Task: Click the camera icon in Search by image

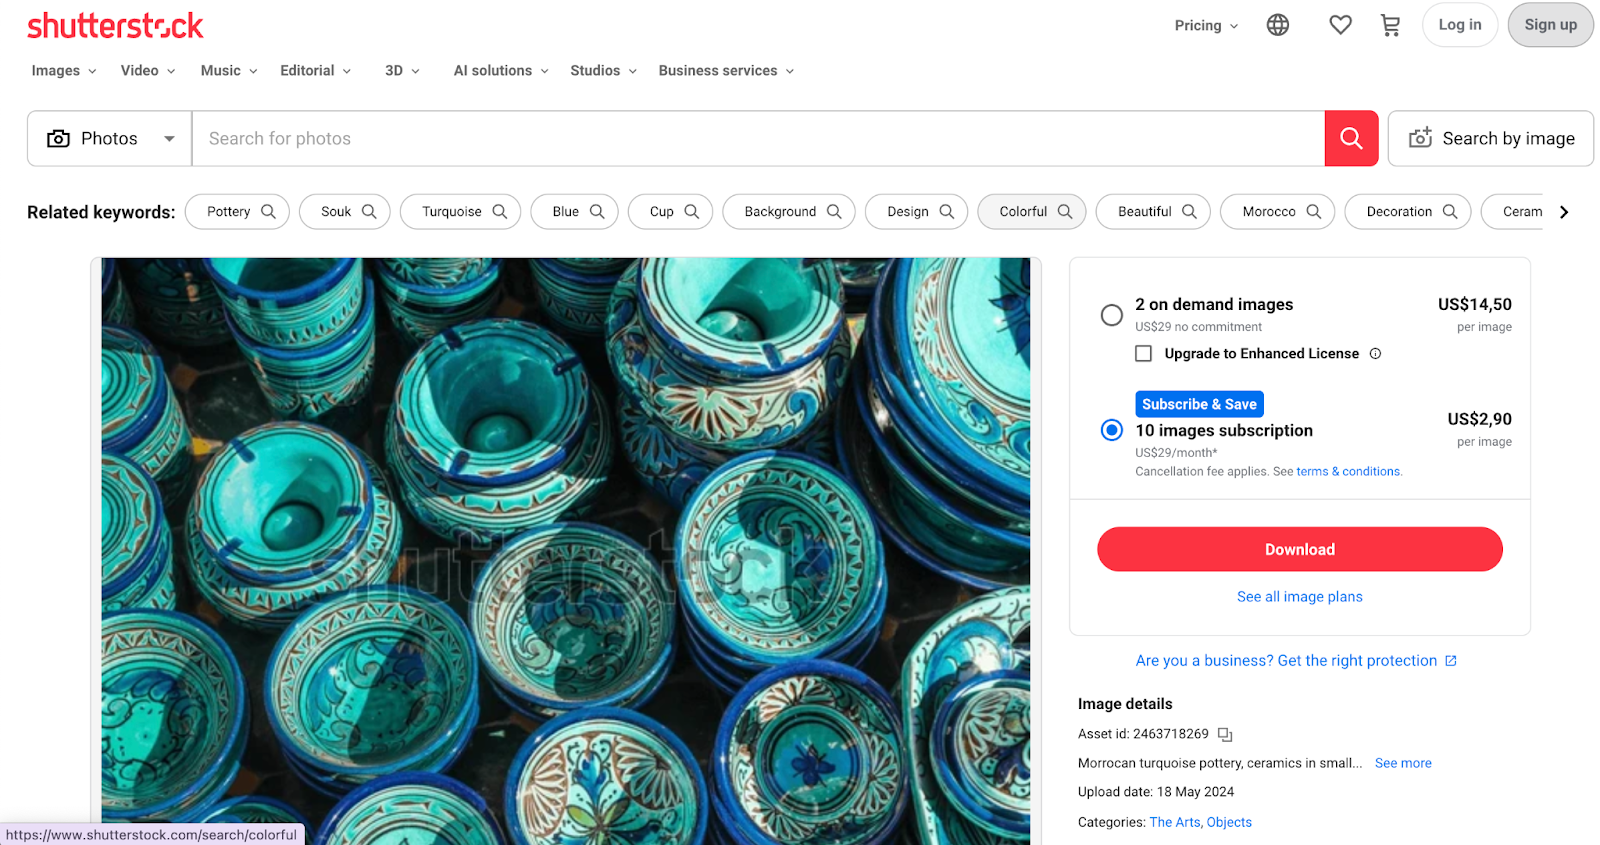Action: 1420,138
